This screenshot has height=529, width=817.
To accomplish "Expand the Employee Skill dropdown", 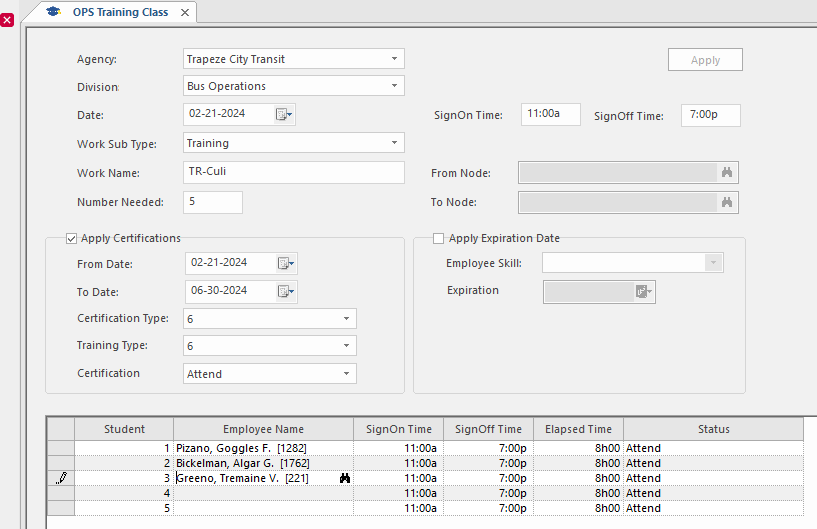I will 713,263.
